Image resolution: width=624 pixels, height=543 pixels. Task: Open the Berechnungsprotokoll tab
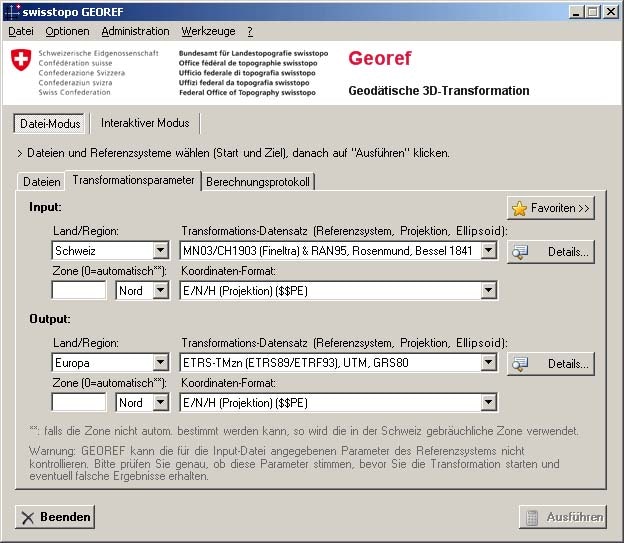point(257,182)
